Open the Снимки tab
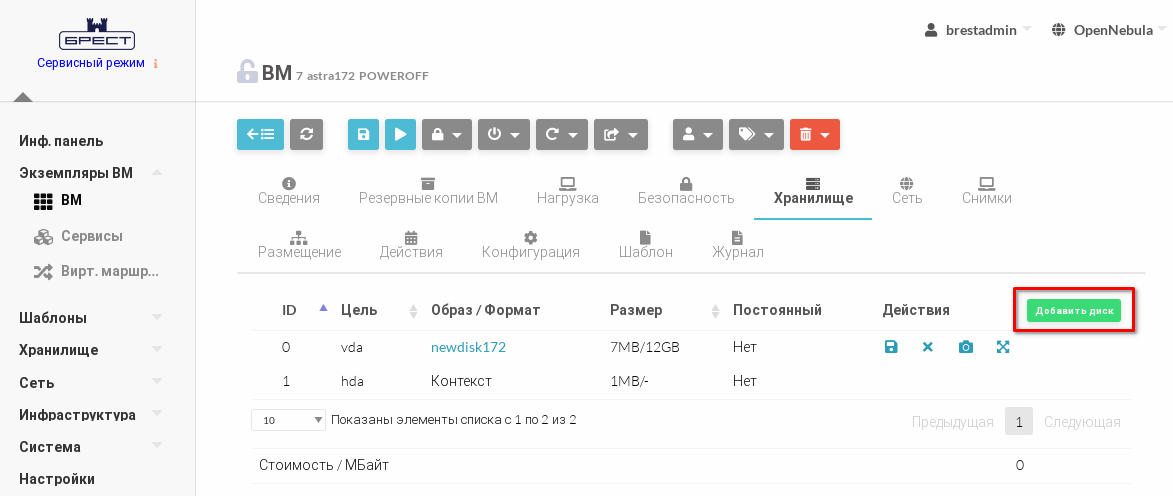The image size is (1173, 496). click(x=986, y=190)
